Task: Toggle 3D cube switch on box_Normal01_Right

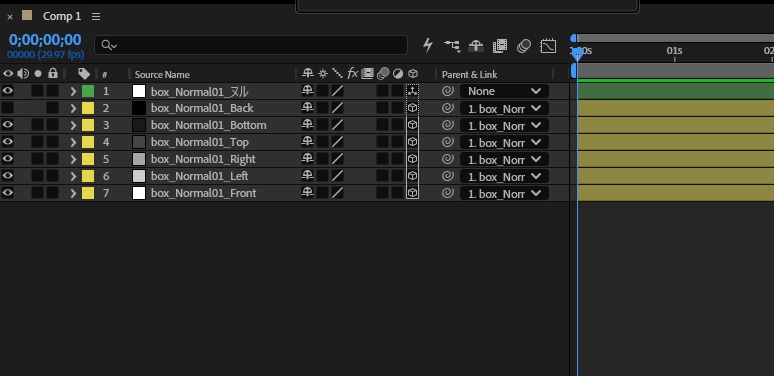Action: pos(413,159)
